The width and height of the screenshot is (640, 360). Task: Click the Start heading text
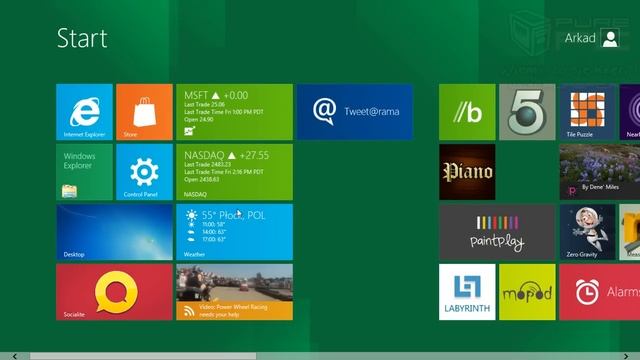82,38
